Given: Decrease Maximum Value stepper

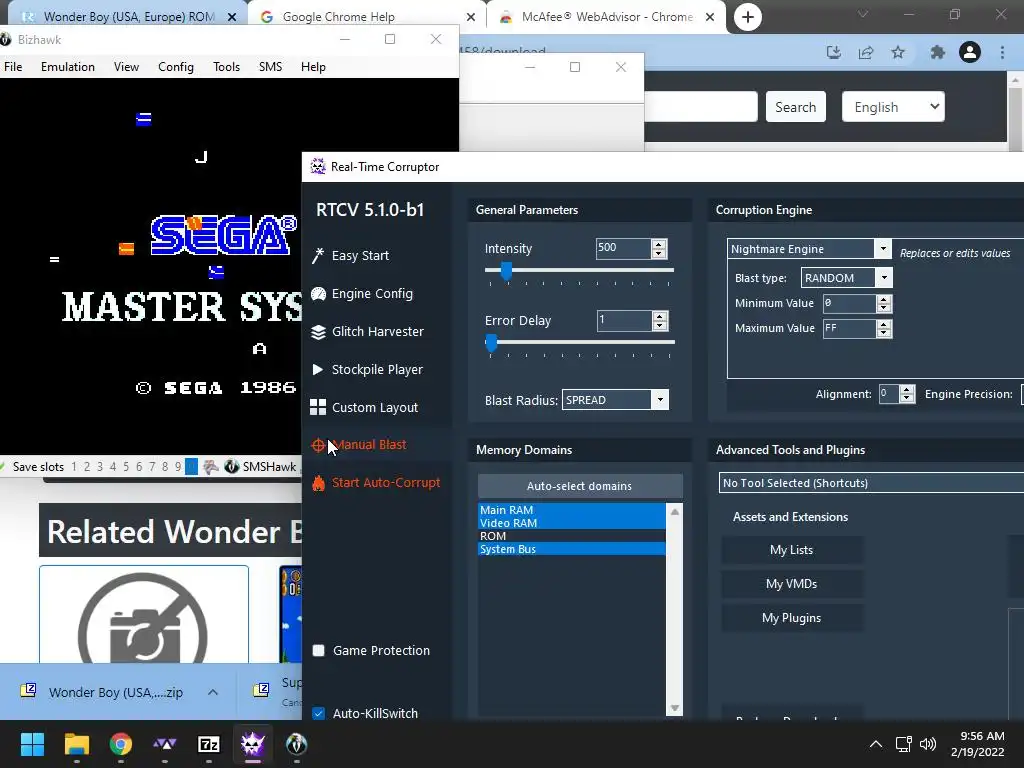Looking at the screenshot, I should (884, 332).
